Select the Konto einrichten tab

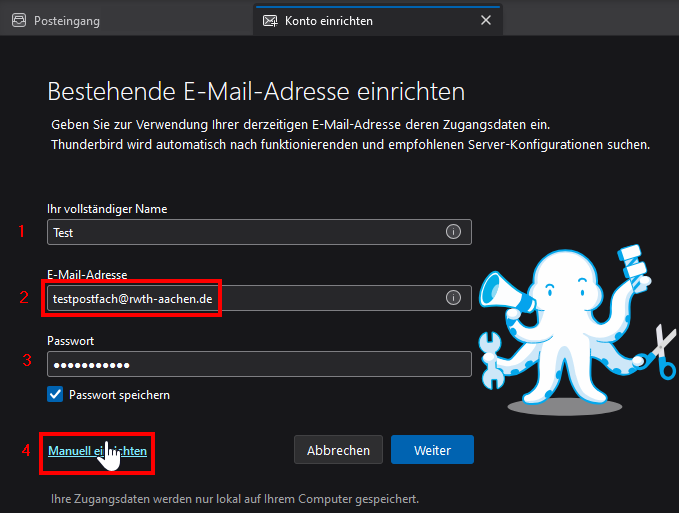[378, 20]
